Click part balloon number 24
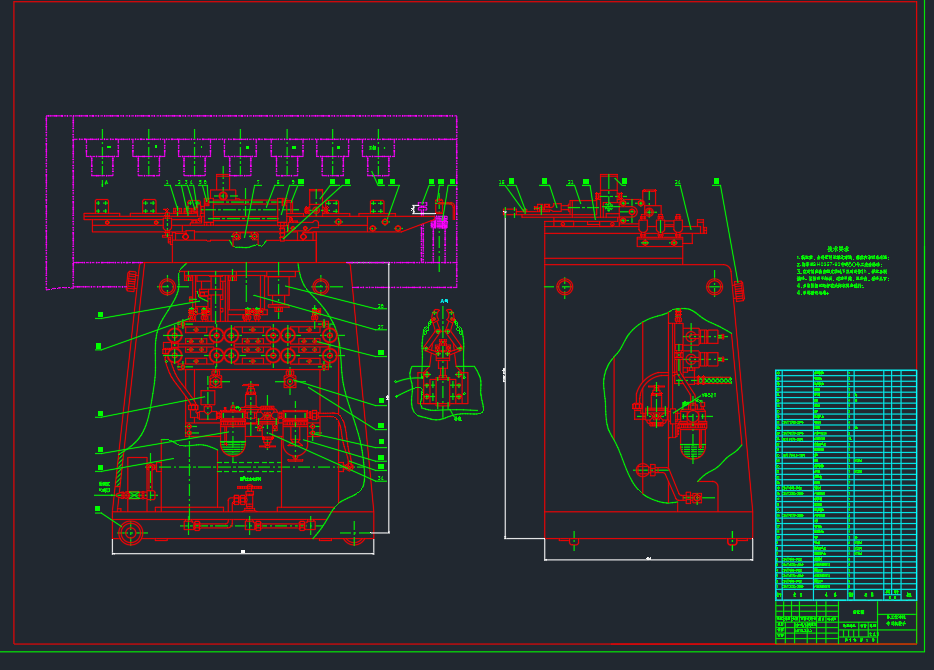Screen dimensions: 934x670 pyautogui.click(x=678, y=182)
